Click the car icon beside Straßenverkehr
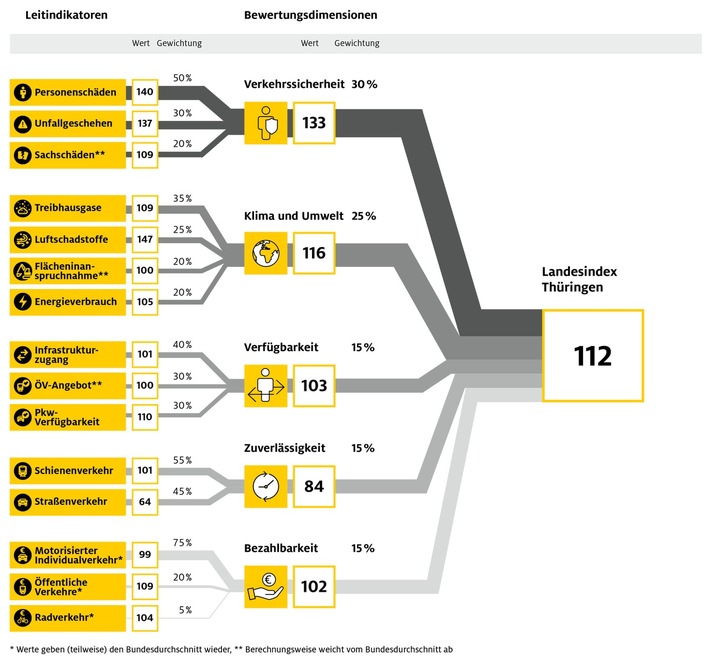 click(x=22, y=502)
